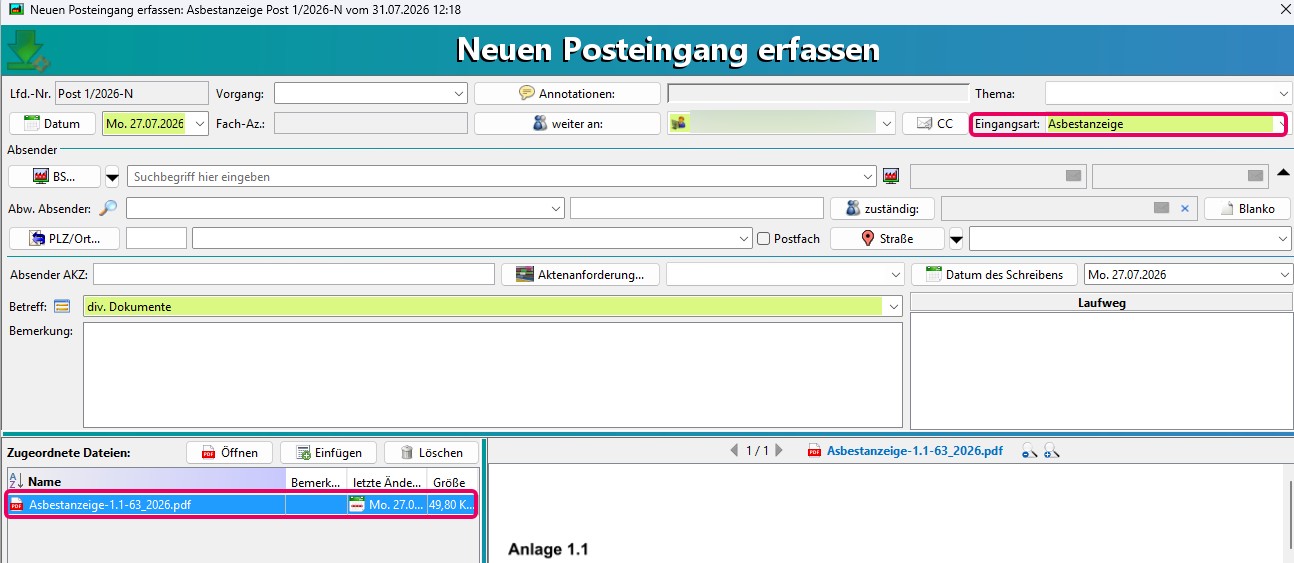The image size is (1294, 563).
Task: Expand the weiter an recipient dropdown
Action: [885, 124]
